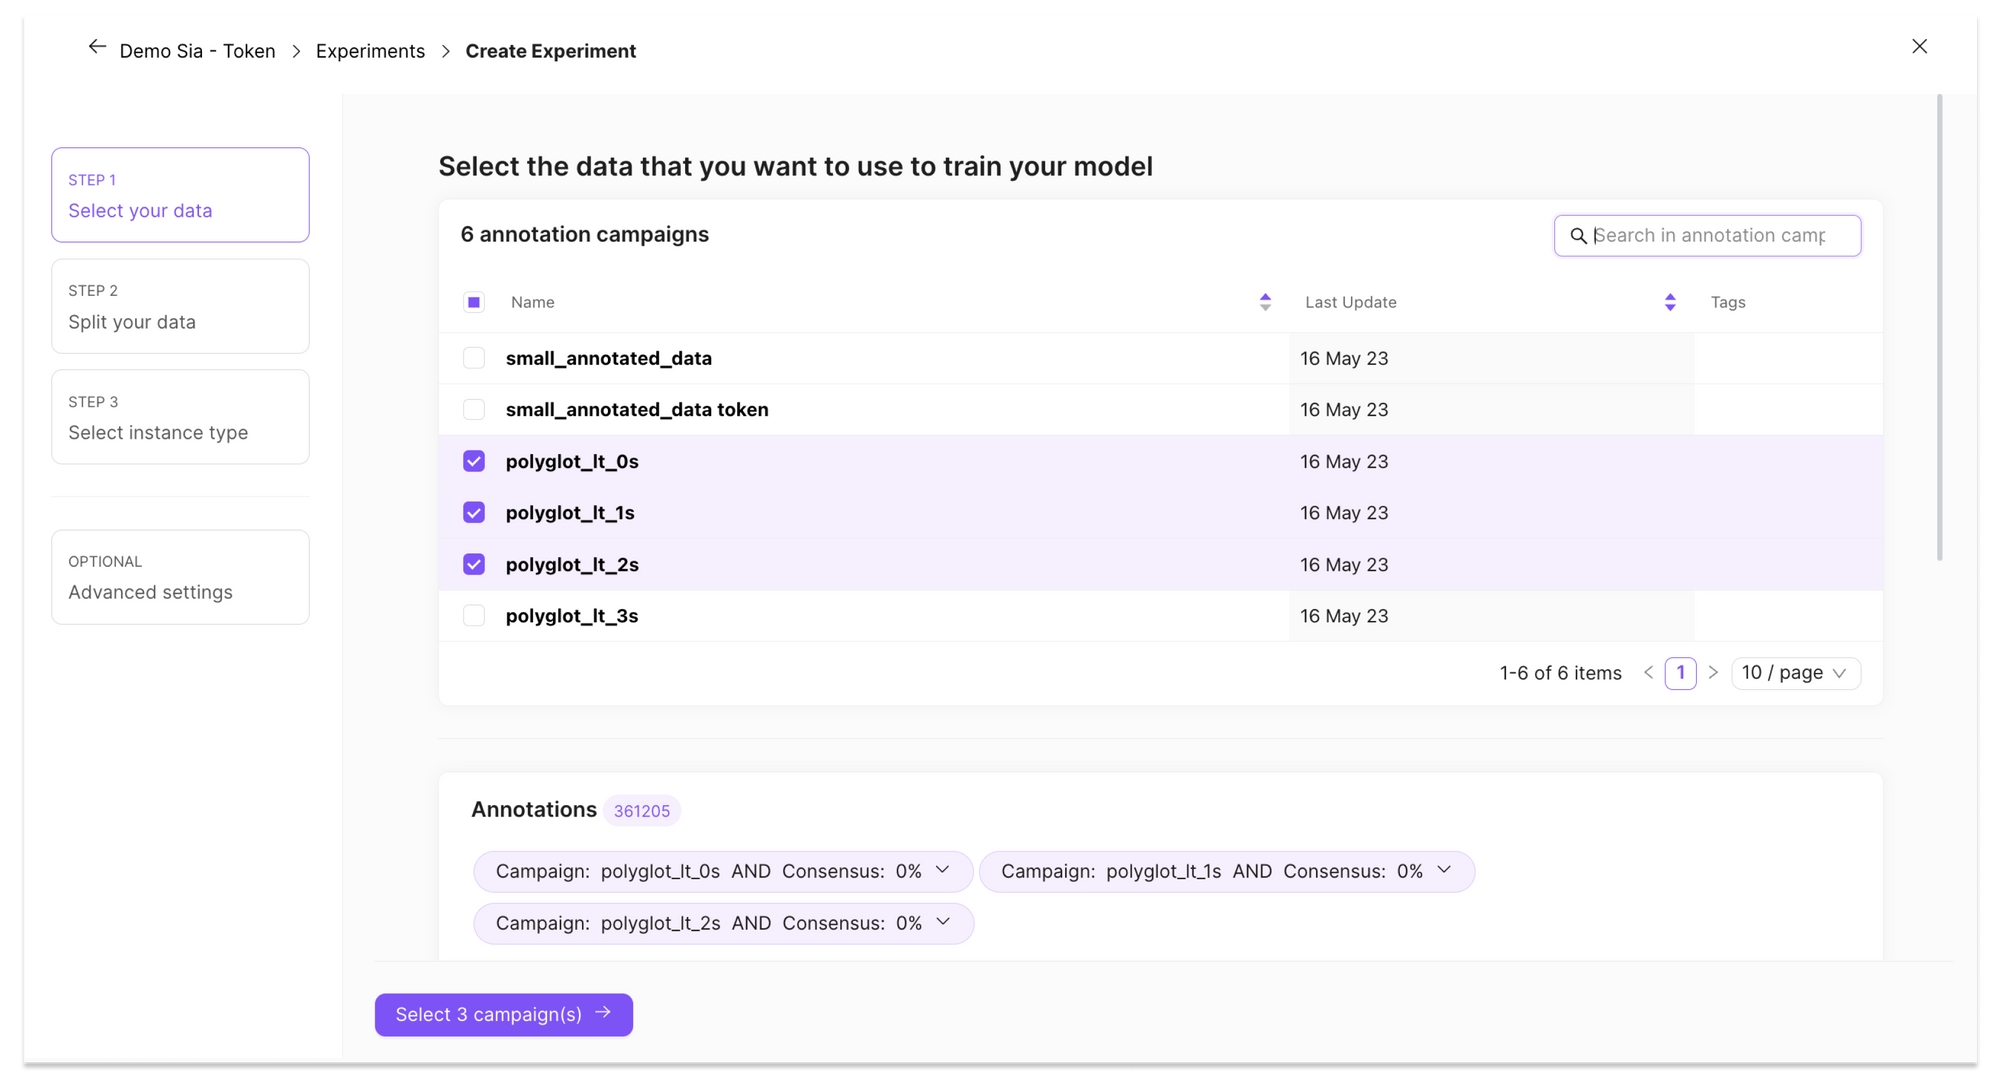Expand the polyglot_lt_0s consensus filter chip
The image size is (2000, 1075).
[941, 871]
